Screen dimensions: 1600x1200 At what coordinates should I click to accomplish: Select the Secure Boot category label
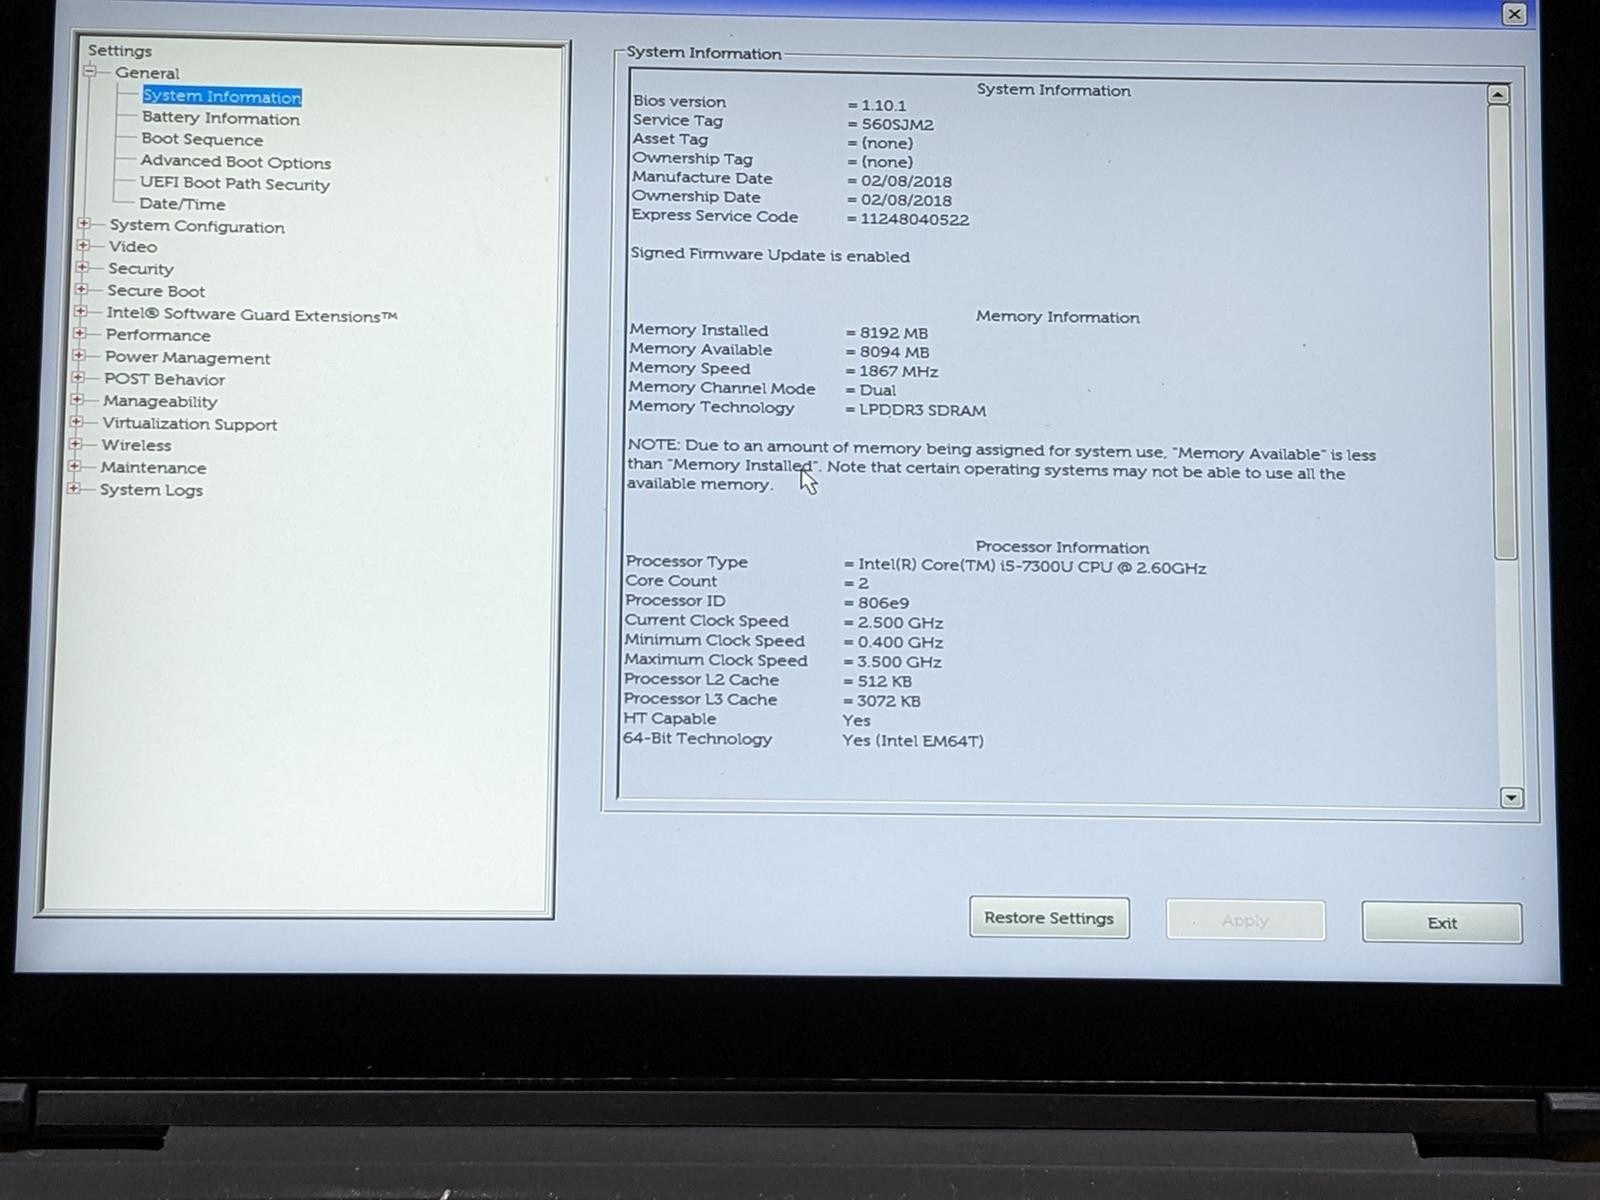[x=156, y=291]
